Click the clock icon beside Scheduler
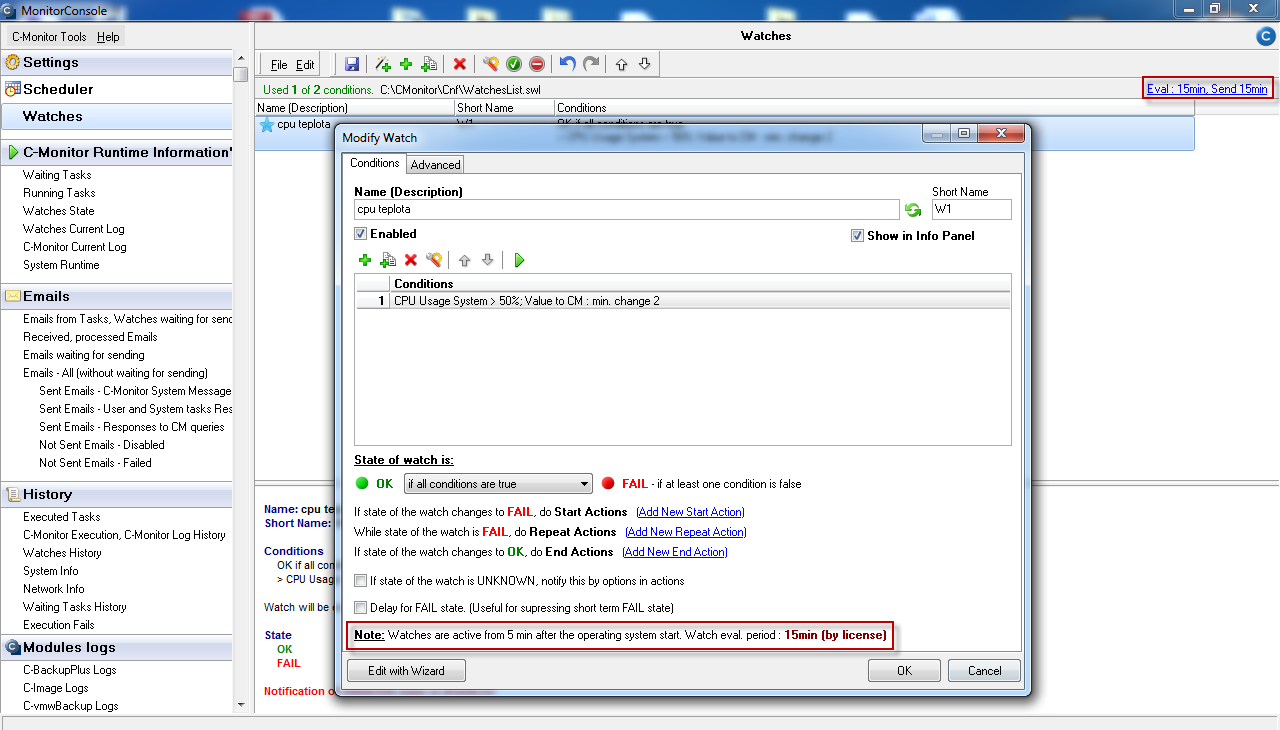The width and height of the screenshot is (1280, 730). (13, 89)
